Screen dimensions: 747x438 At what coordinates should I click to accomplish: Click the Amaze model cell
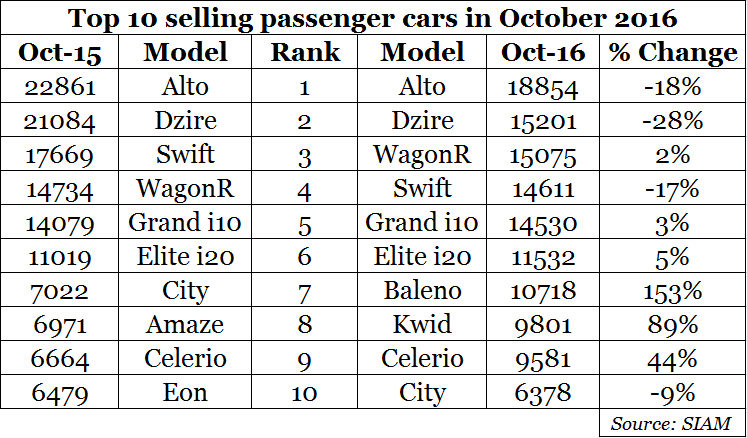coord(185,326)
